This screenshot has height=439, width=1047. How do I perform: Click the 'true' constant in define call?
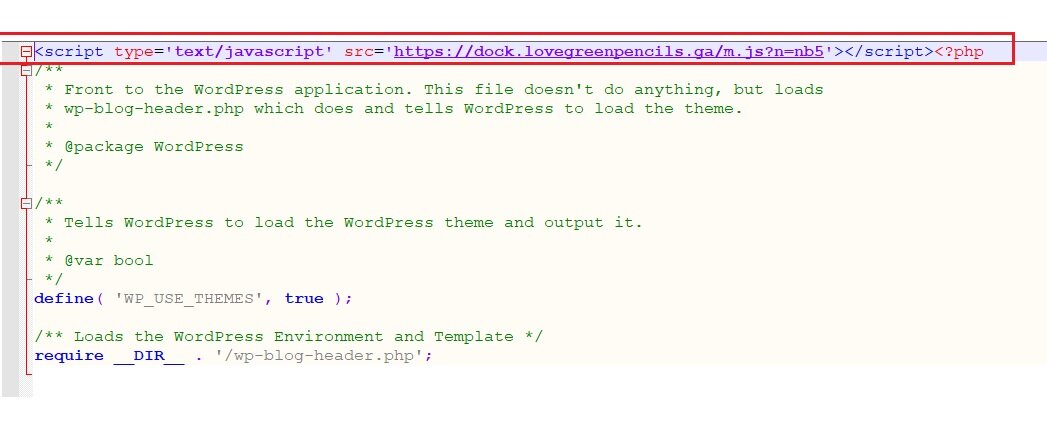coord(304,299)
